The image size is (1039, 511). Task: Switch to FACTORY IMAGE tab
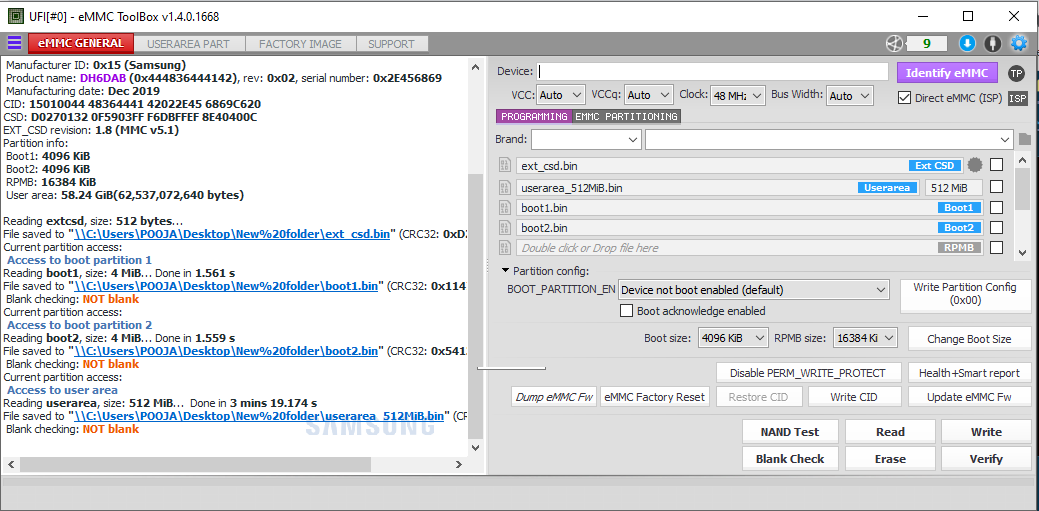coord(300,44)
